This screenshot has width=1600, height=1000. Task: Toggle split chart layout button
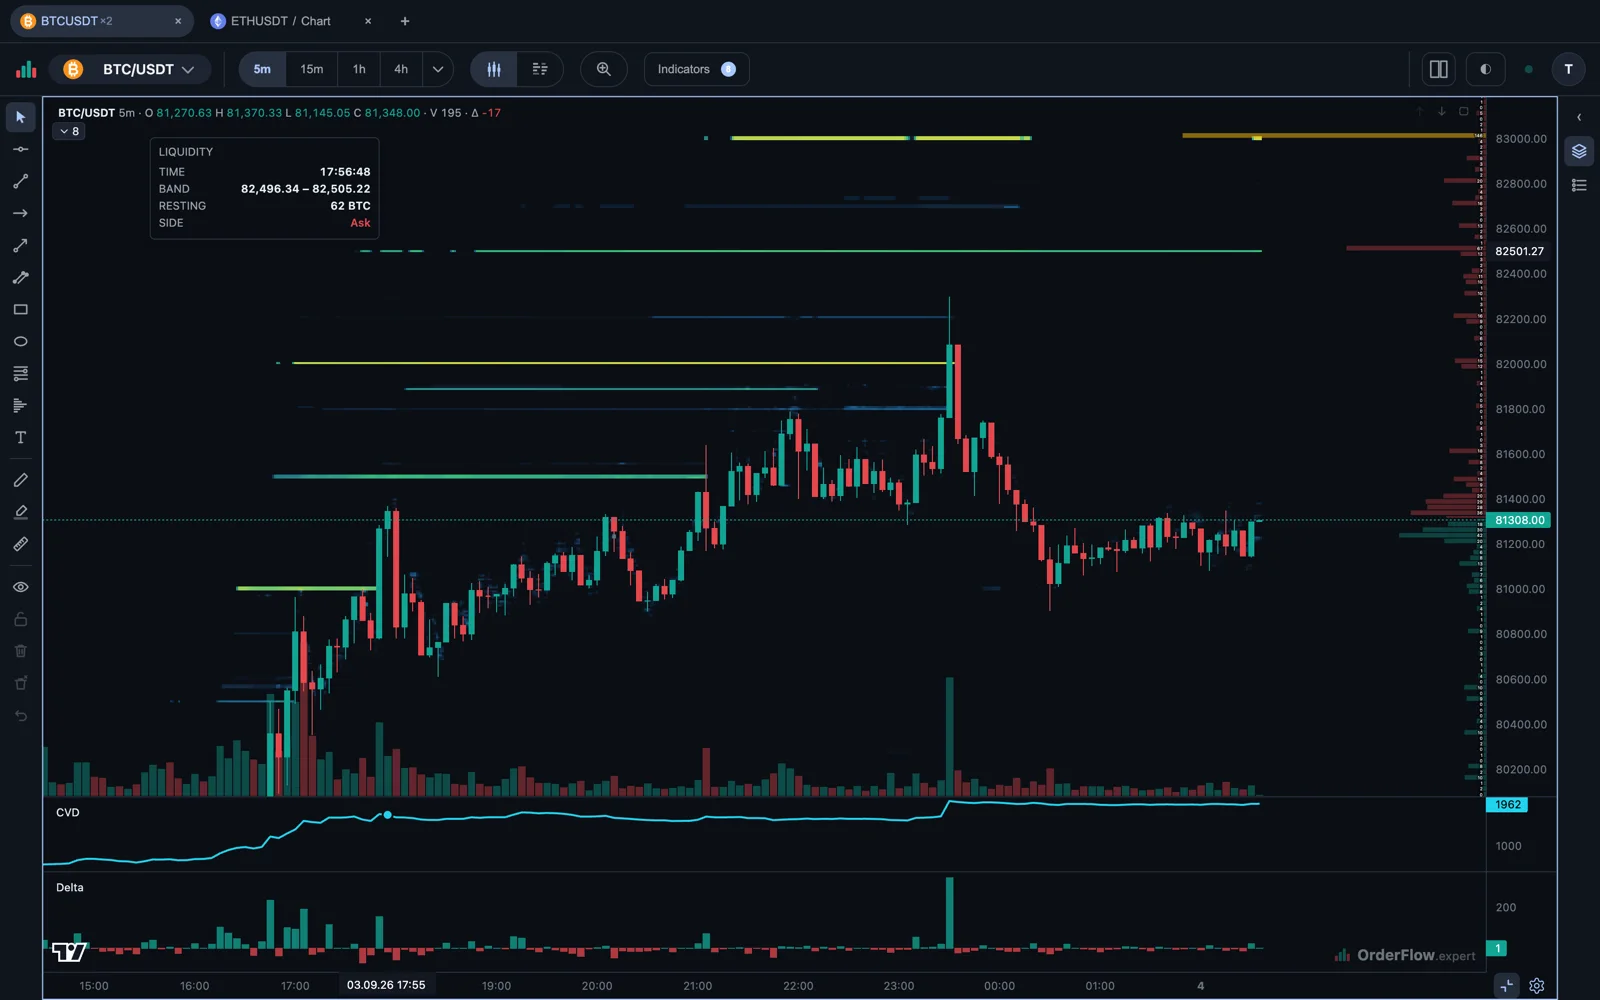pyautogui.click(x=1439, y=69)
